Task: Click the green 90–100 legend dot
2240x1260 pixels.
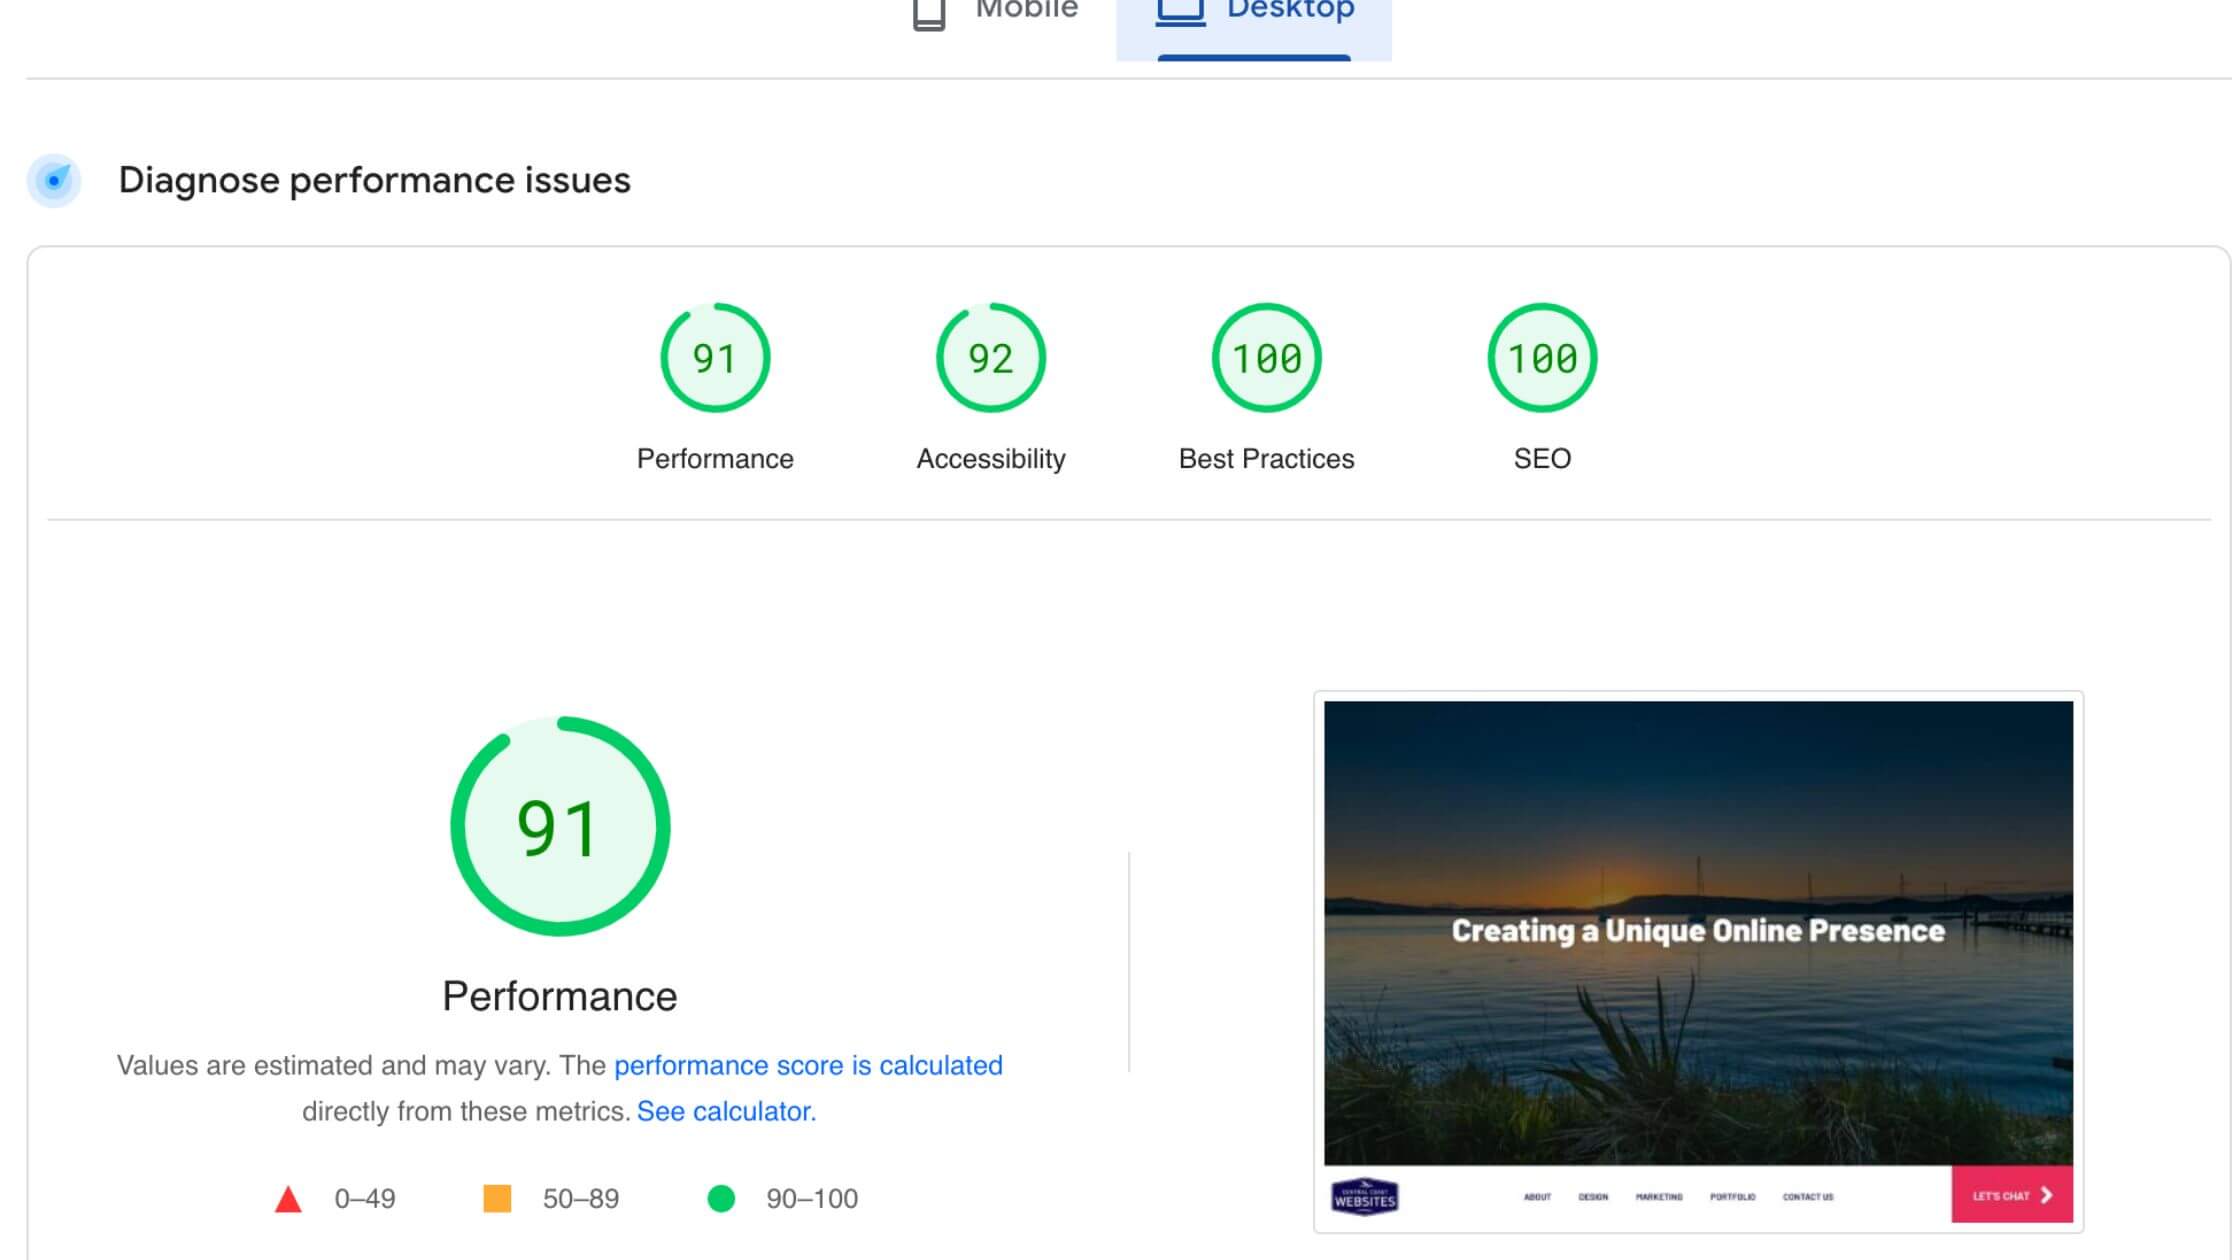Action: tap(722, 1197)
